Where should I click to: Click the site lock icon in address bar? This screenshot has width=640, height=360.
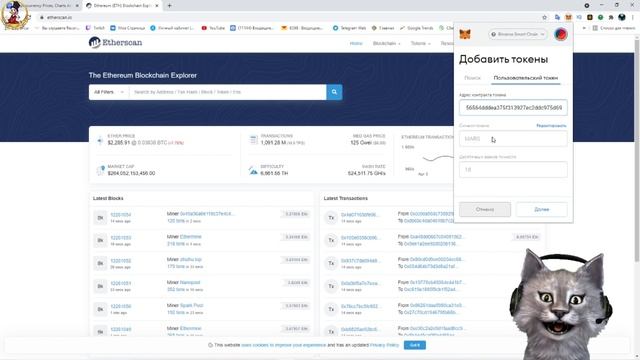coord(41,17)
